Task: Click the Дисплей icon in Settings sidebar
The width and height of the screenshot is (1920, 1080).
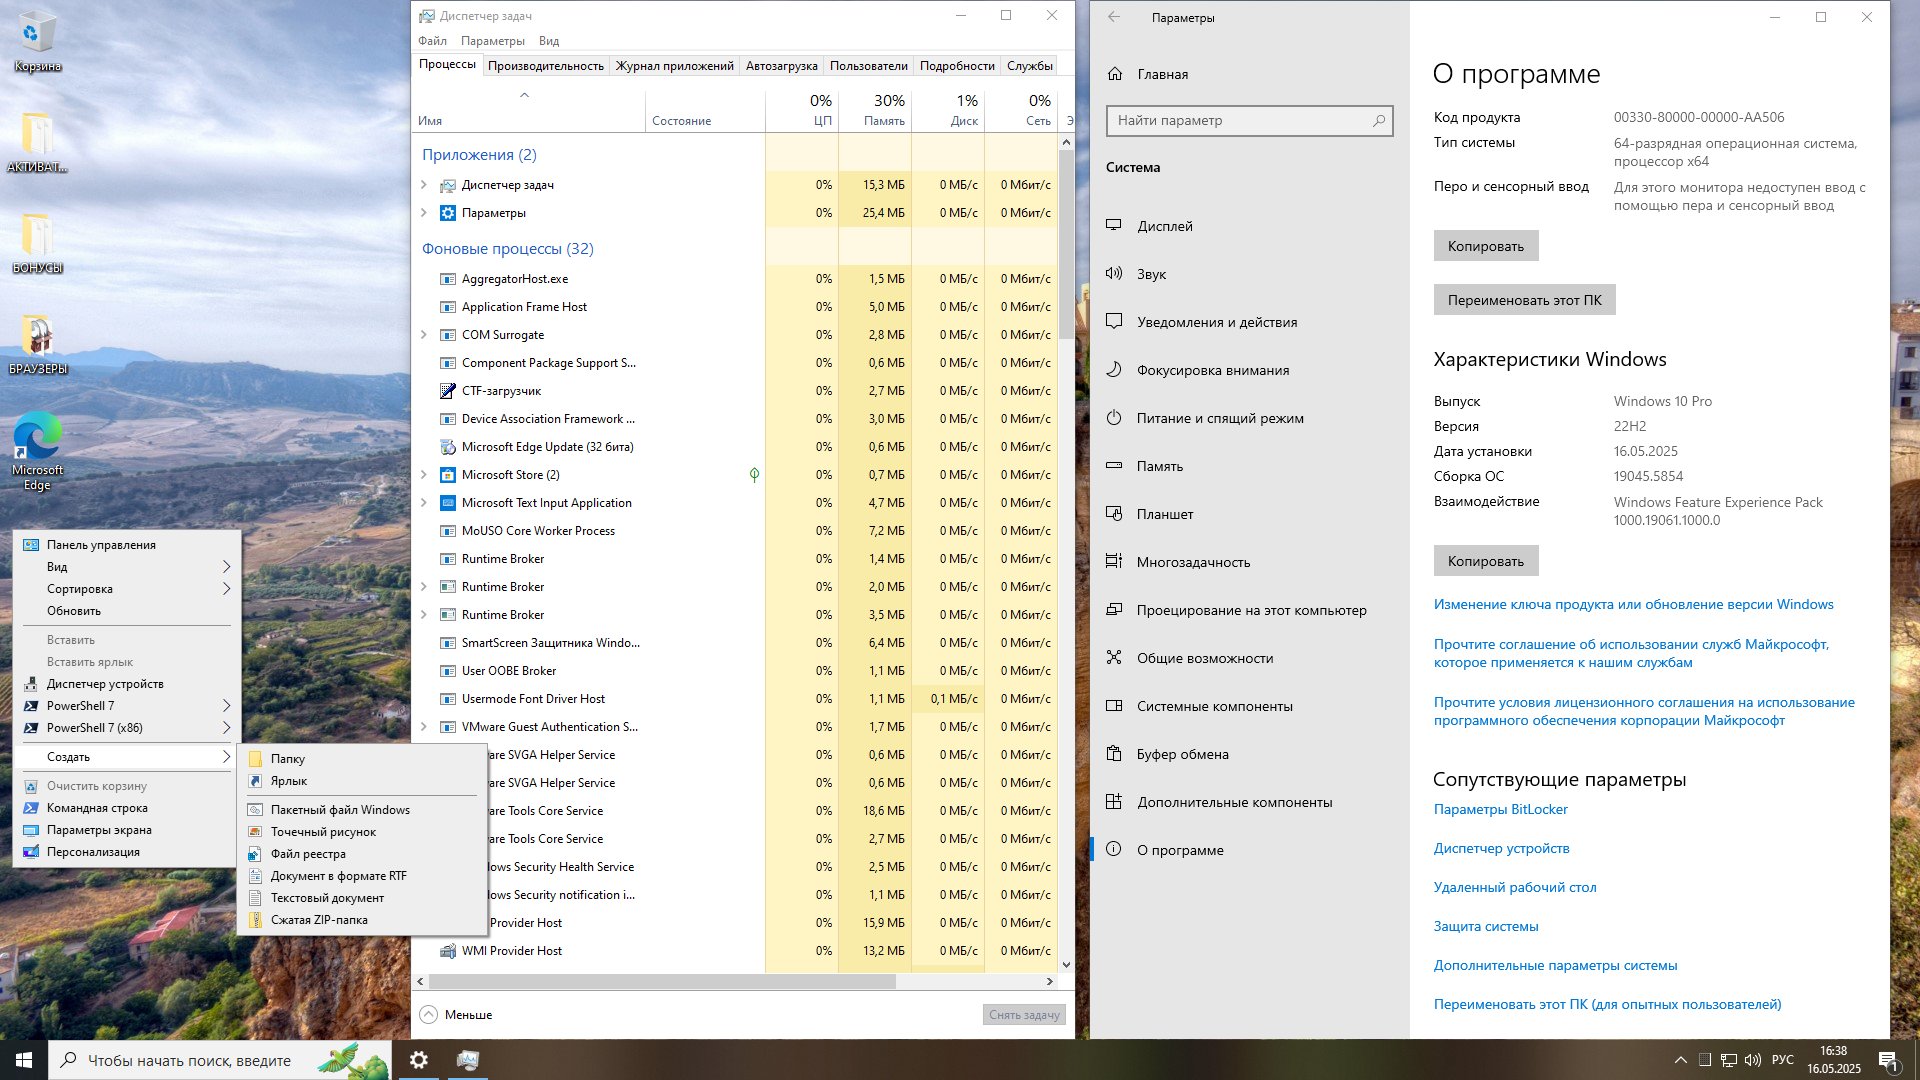Action: [1114, 226]
